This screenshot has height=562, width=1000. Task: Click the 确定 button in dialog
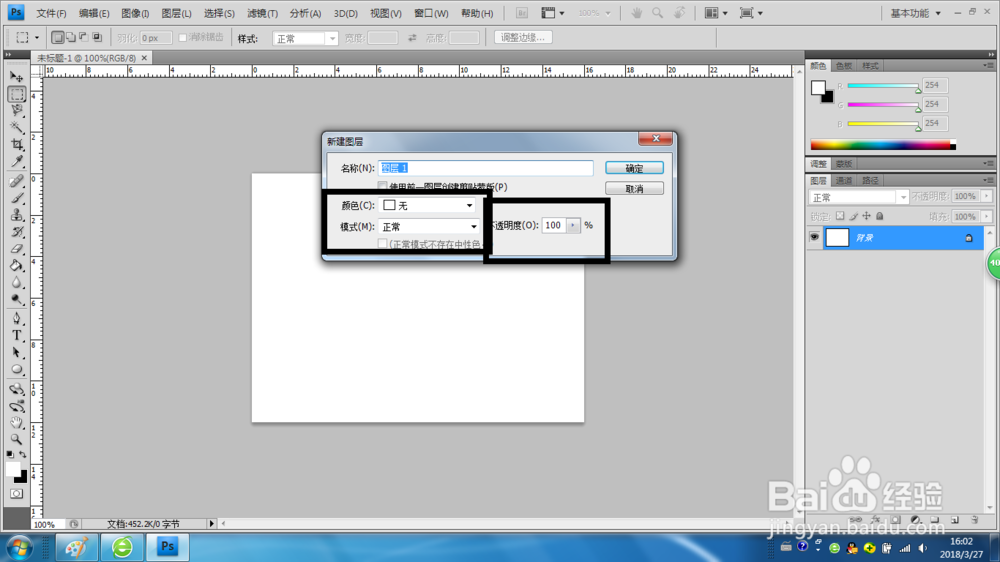click(634, 168)
